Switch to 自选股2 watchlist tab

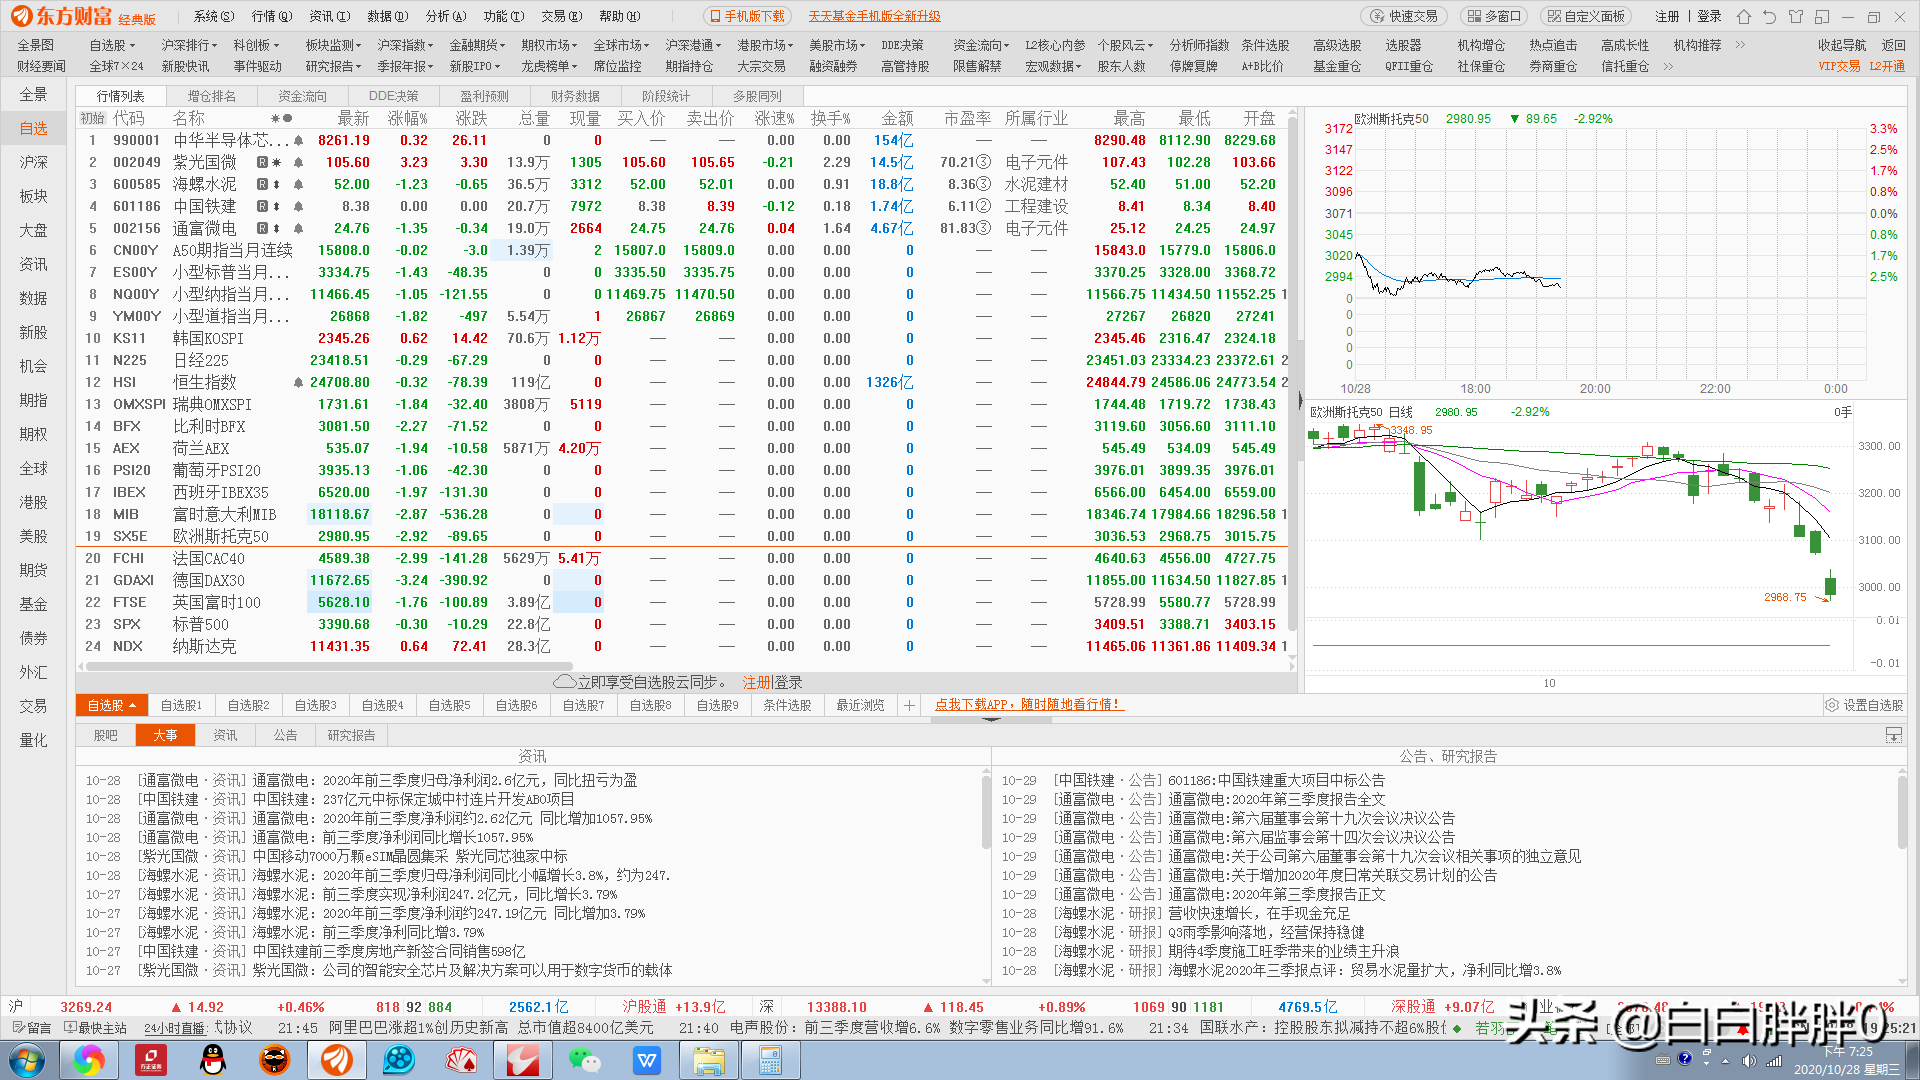click(x=248, y=705)
